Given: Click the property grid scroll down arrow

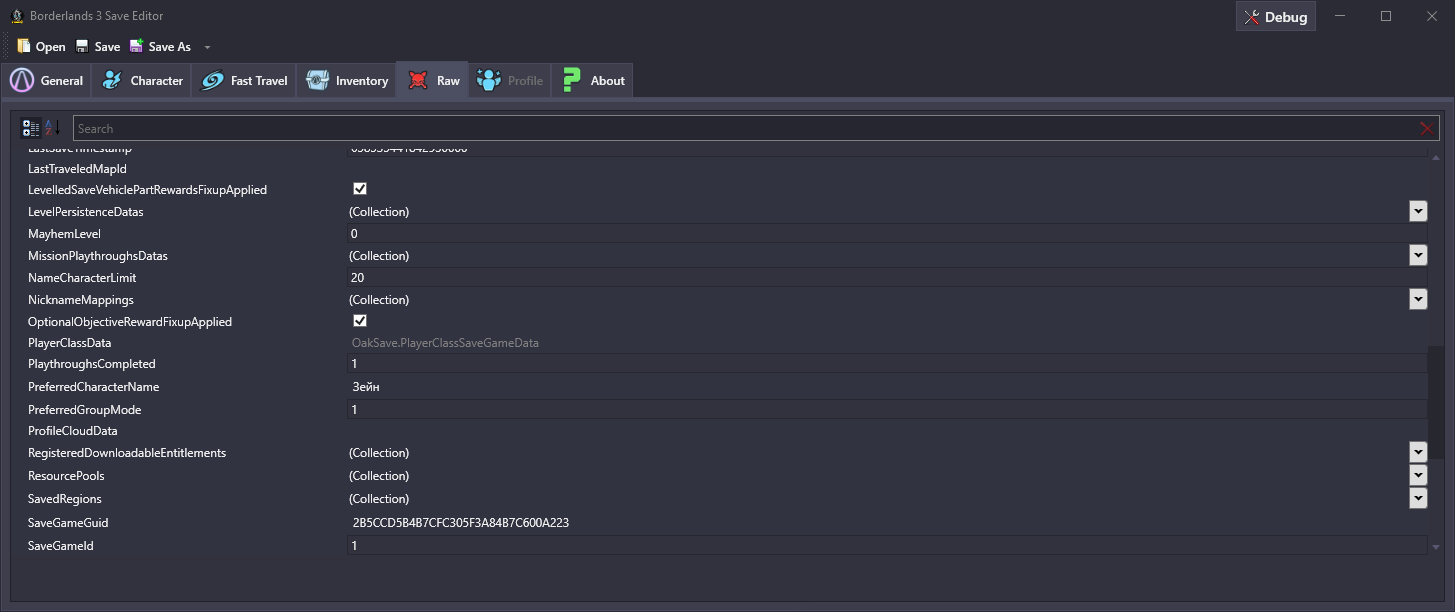Looking at the screenshot, I should tap(1436, 547).
